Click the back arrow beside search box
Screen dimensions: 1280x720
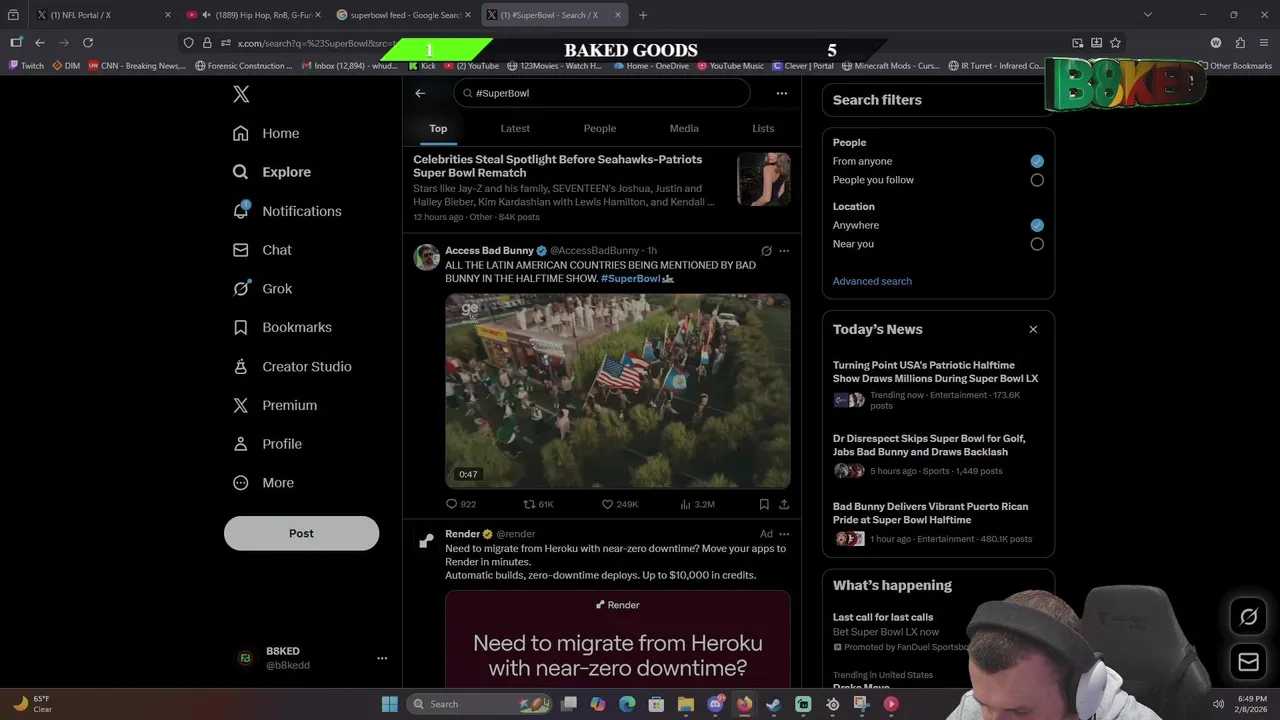[420, 93]
